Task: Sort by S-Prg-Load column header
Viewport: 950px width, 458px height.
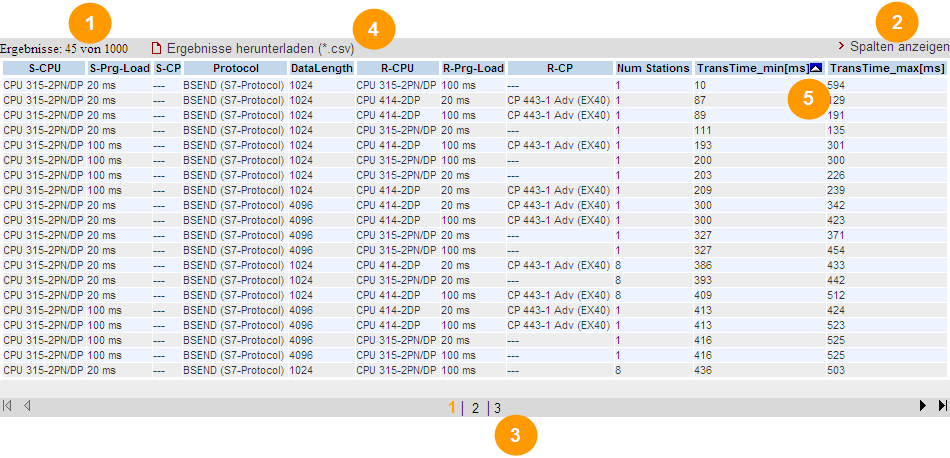Action: point(119,68)
